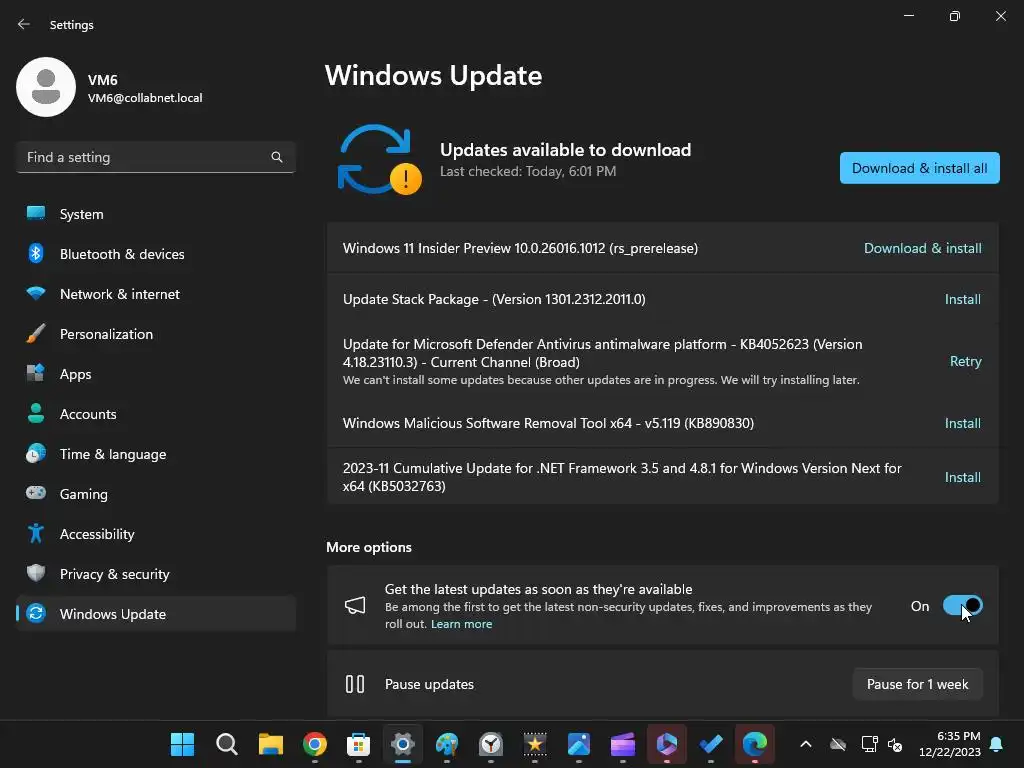Select Windows Update in sidebar
Image resolution: width=1024 pixels, height=768 pixels.
155,614
